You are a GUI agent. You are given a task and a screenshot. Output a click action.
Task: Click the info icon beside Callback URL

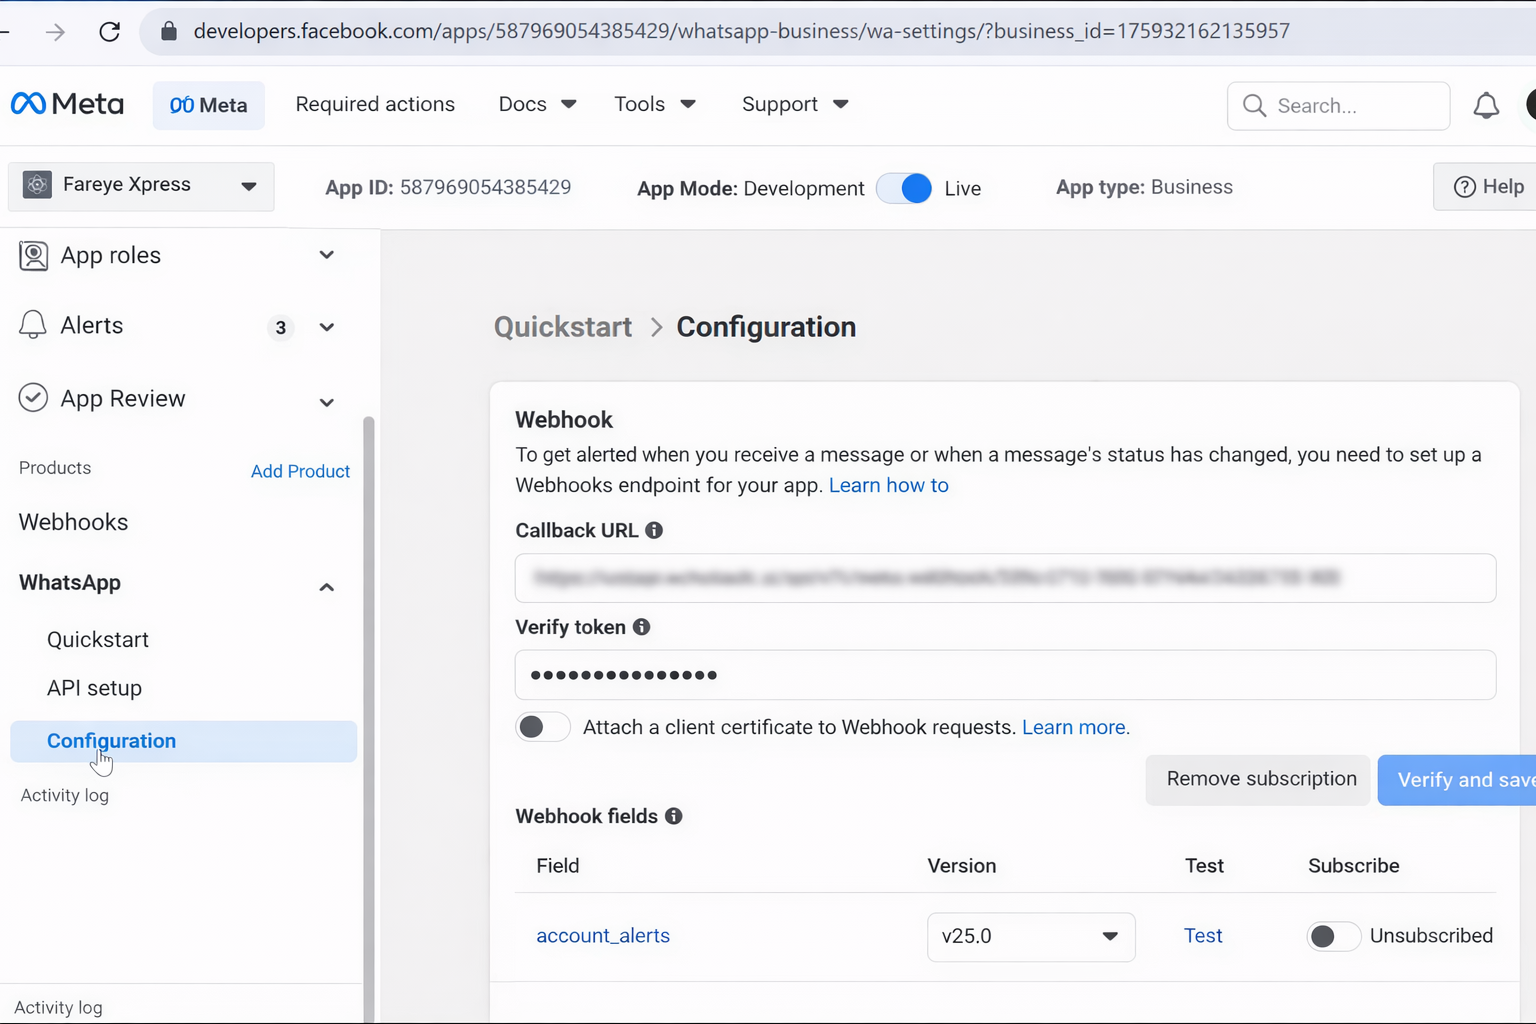point(653,530)
